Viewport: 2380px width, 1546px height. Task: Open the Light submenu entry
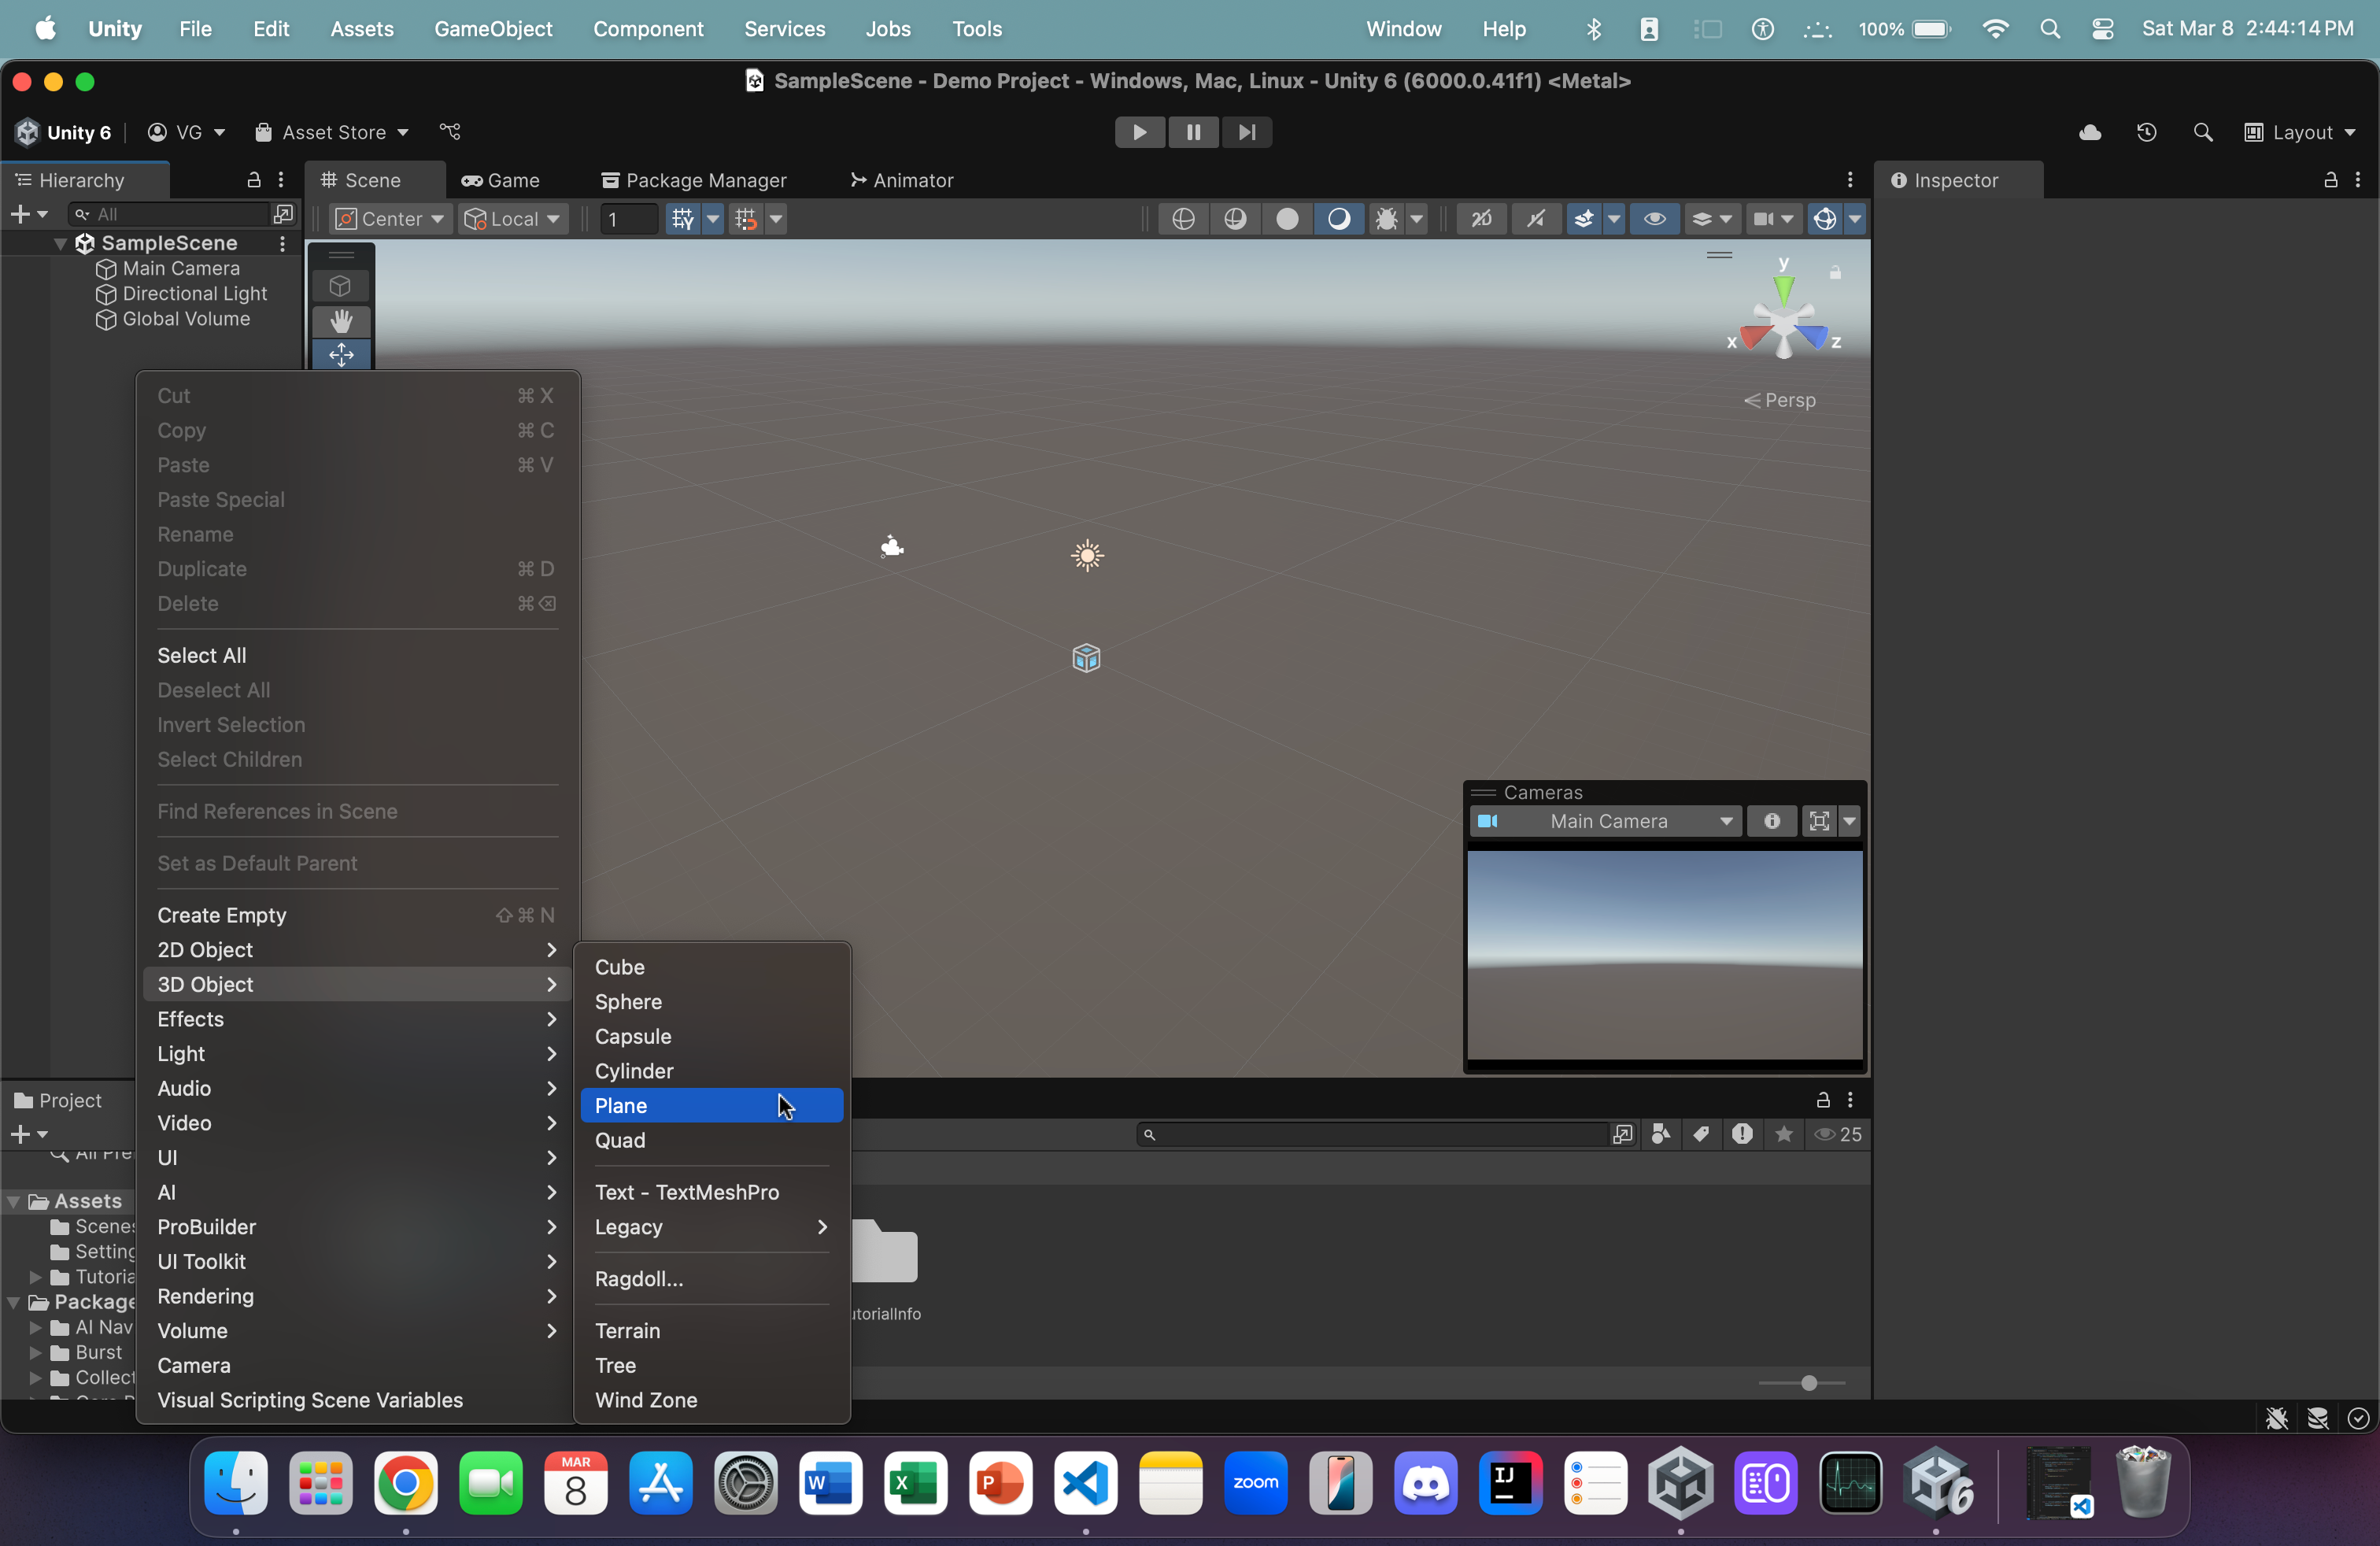(x=356, y=1053)
